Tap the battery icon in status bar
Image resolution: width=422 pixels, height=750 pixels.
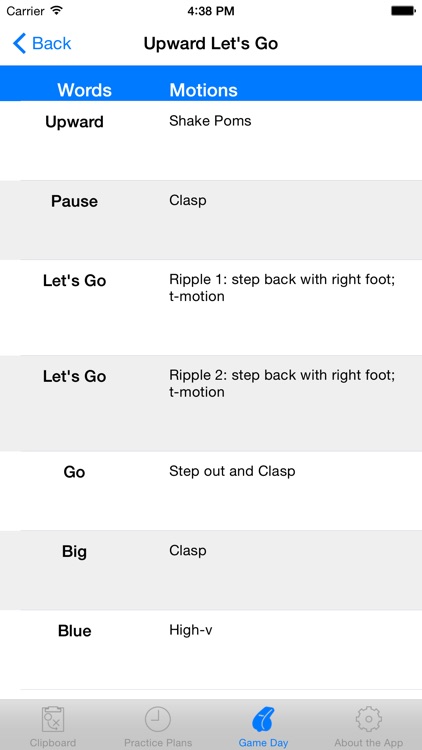coord(403,11)
